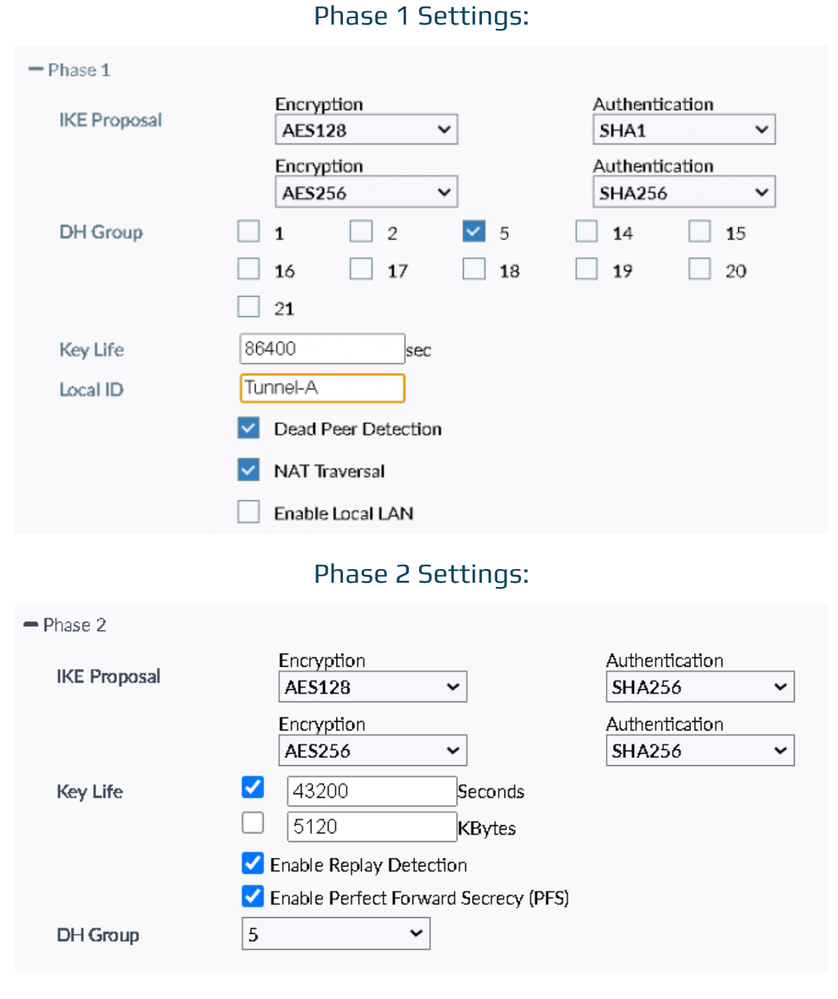Image resolution: width=838 pixels, height=999 pixels.
Task: Open Phase 2 AES128 encryption dropdown
Action: click(372, 687)
